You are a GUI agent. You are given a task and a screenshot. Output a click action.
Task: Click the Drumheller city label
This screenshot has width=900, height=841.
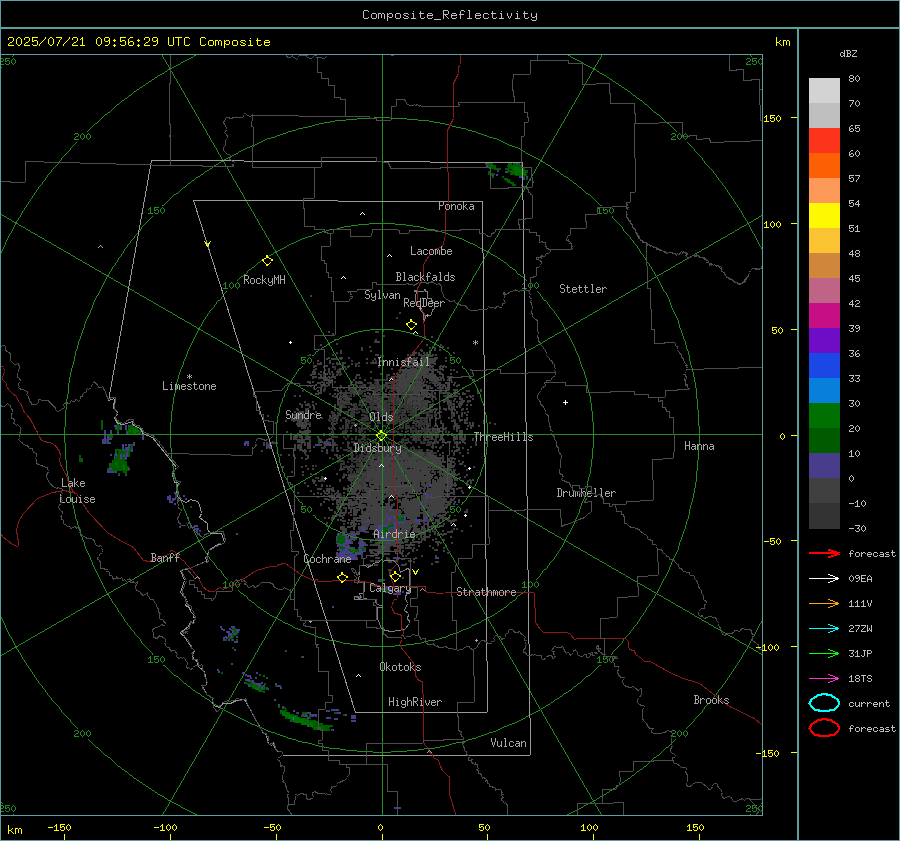[586, 493]
